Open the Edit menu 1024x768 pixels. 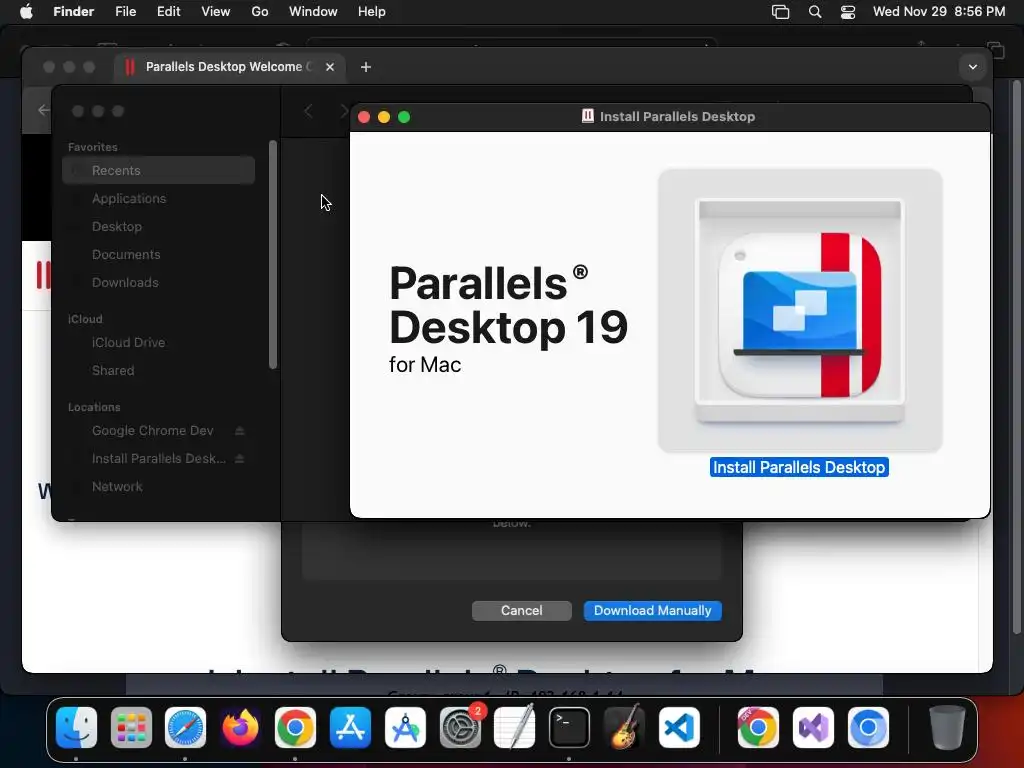[x=168, y=12]
